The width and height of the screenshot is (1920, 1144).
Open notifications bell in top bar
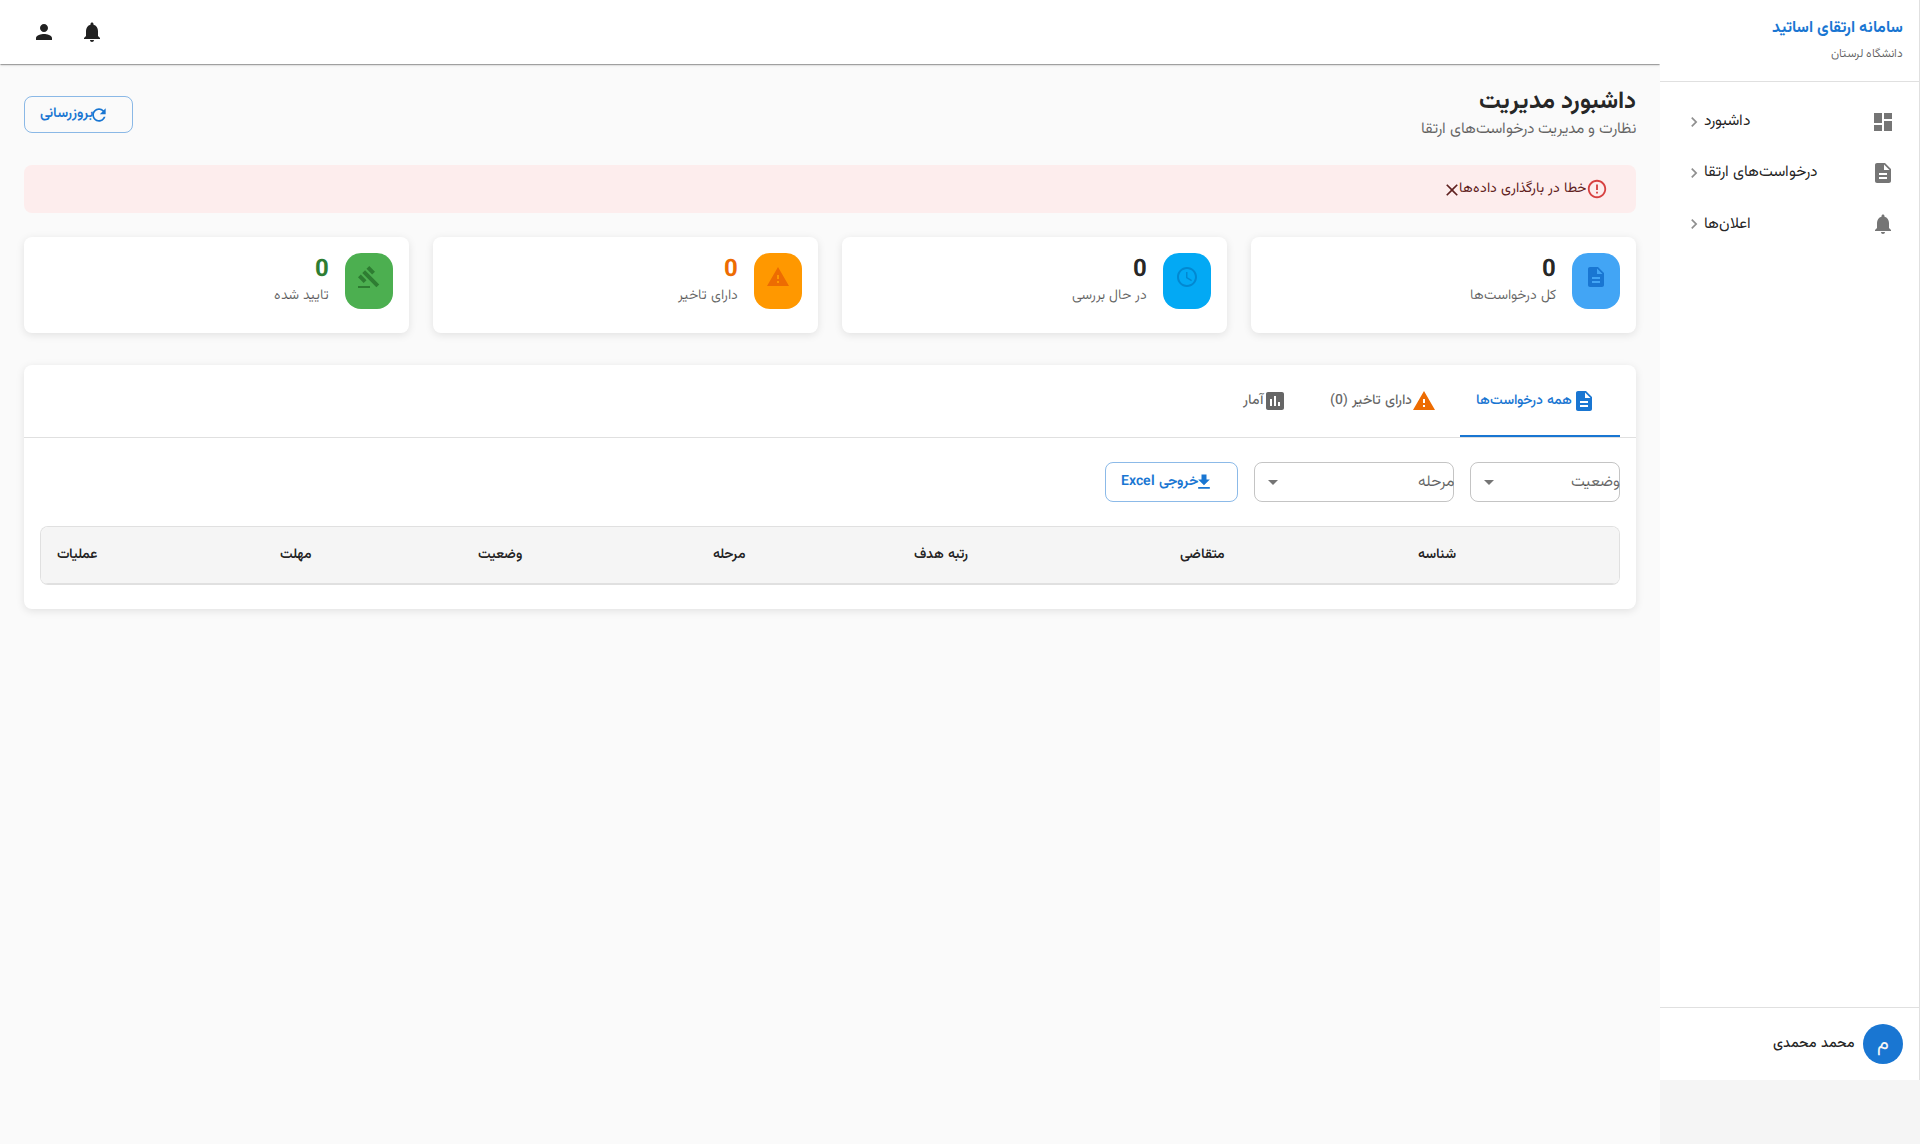[92, 32]
